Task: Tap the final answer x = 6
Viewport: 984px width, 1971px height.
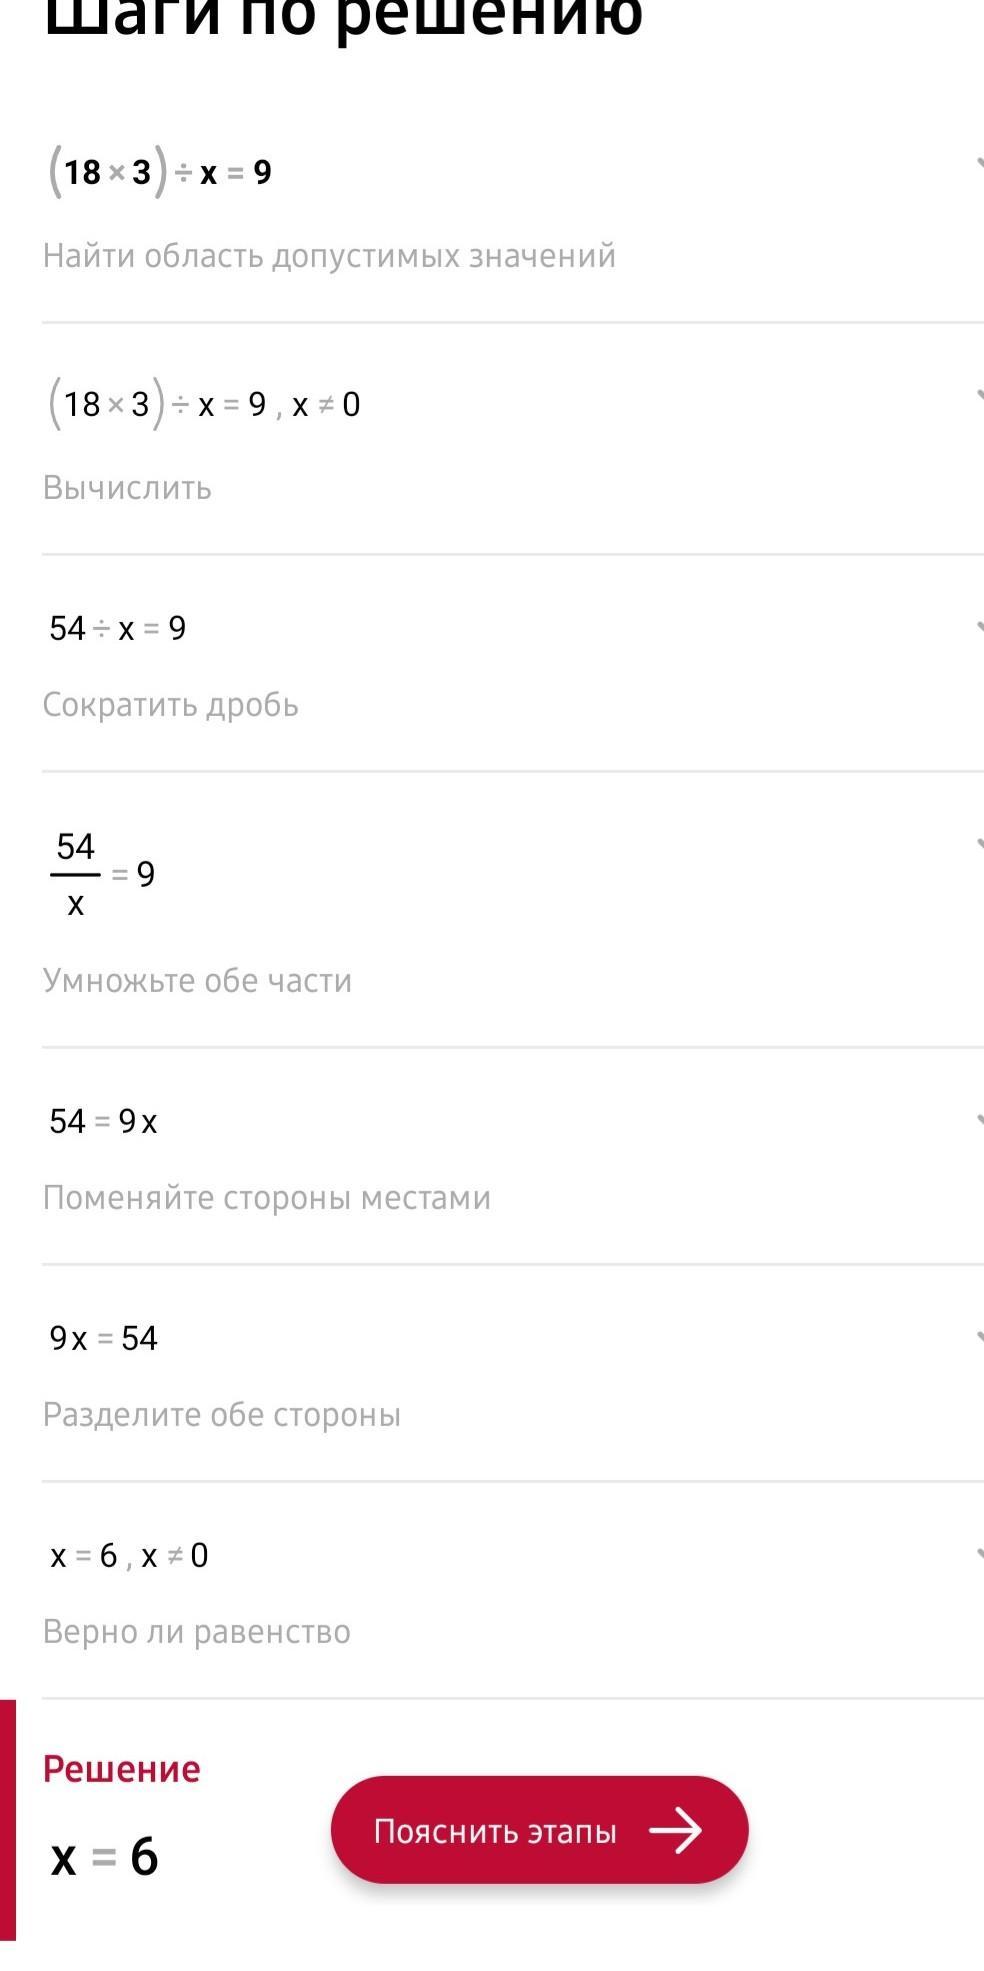Action: click(x=105, y=1857)
